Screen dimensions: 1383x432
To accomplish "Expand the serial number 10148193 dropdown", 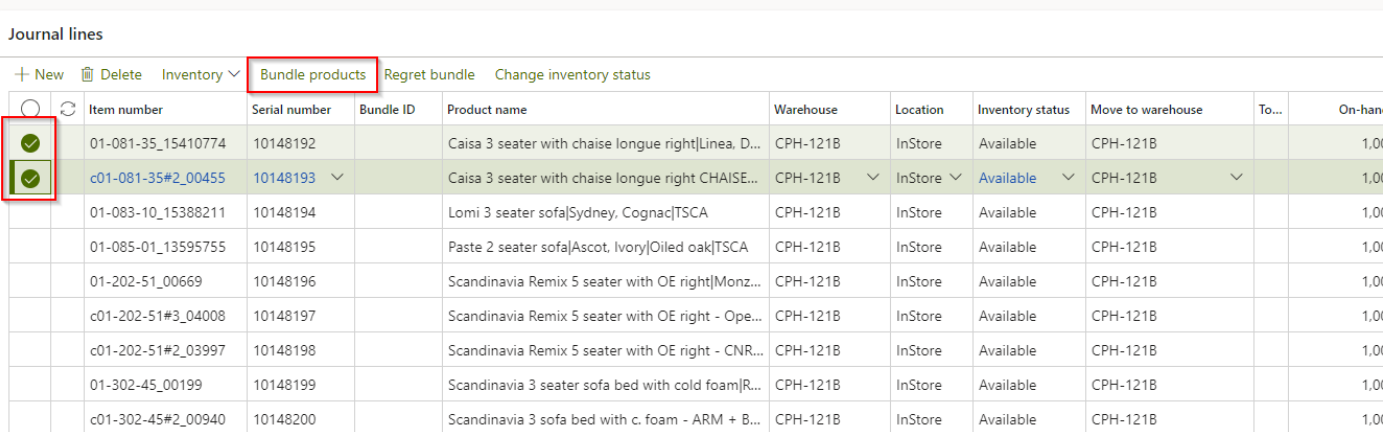I will click(x=336, y=178).
